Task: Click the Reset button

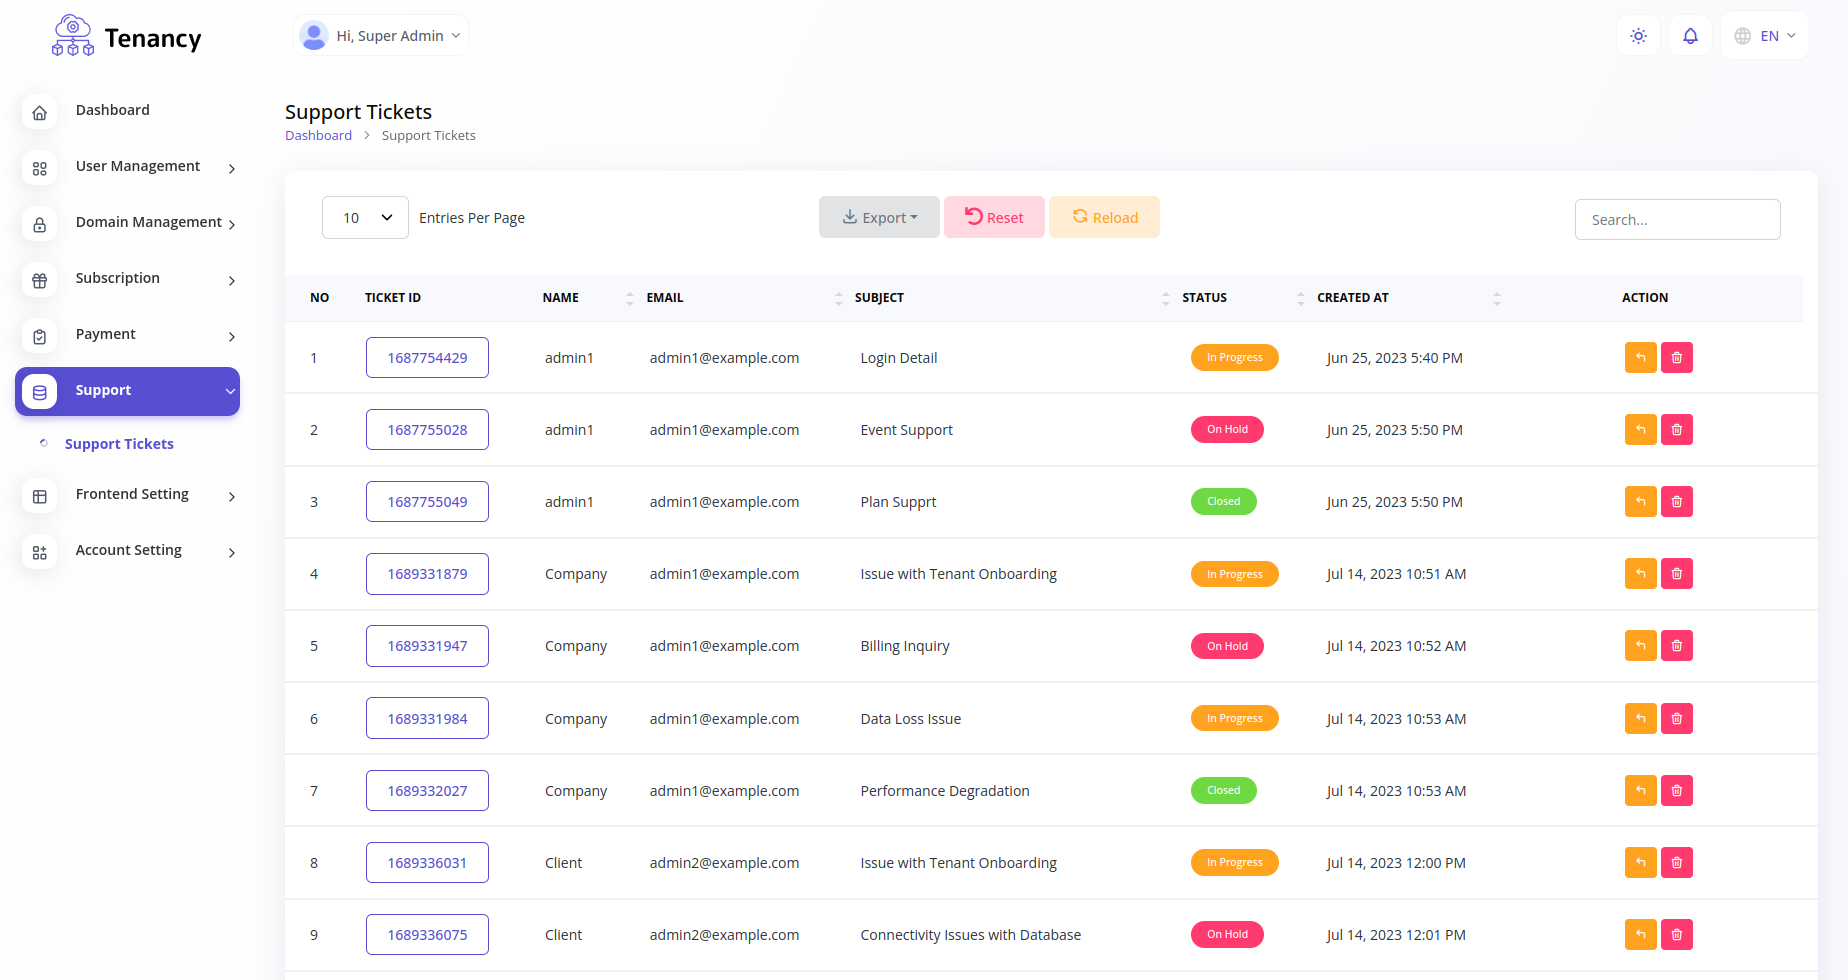Action: (x=994, y=217)
